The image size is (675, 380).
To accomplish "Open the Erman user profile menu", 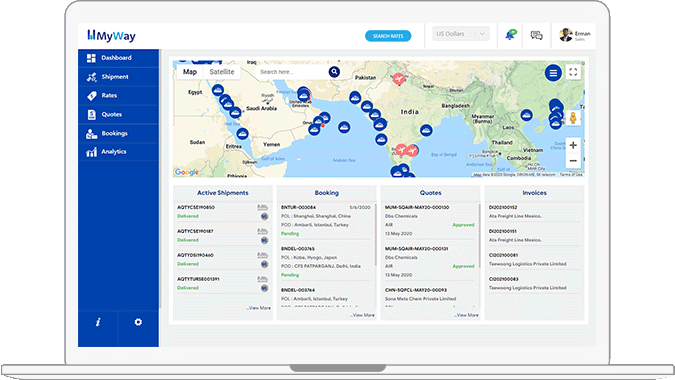I will click(x=574, y=35).
